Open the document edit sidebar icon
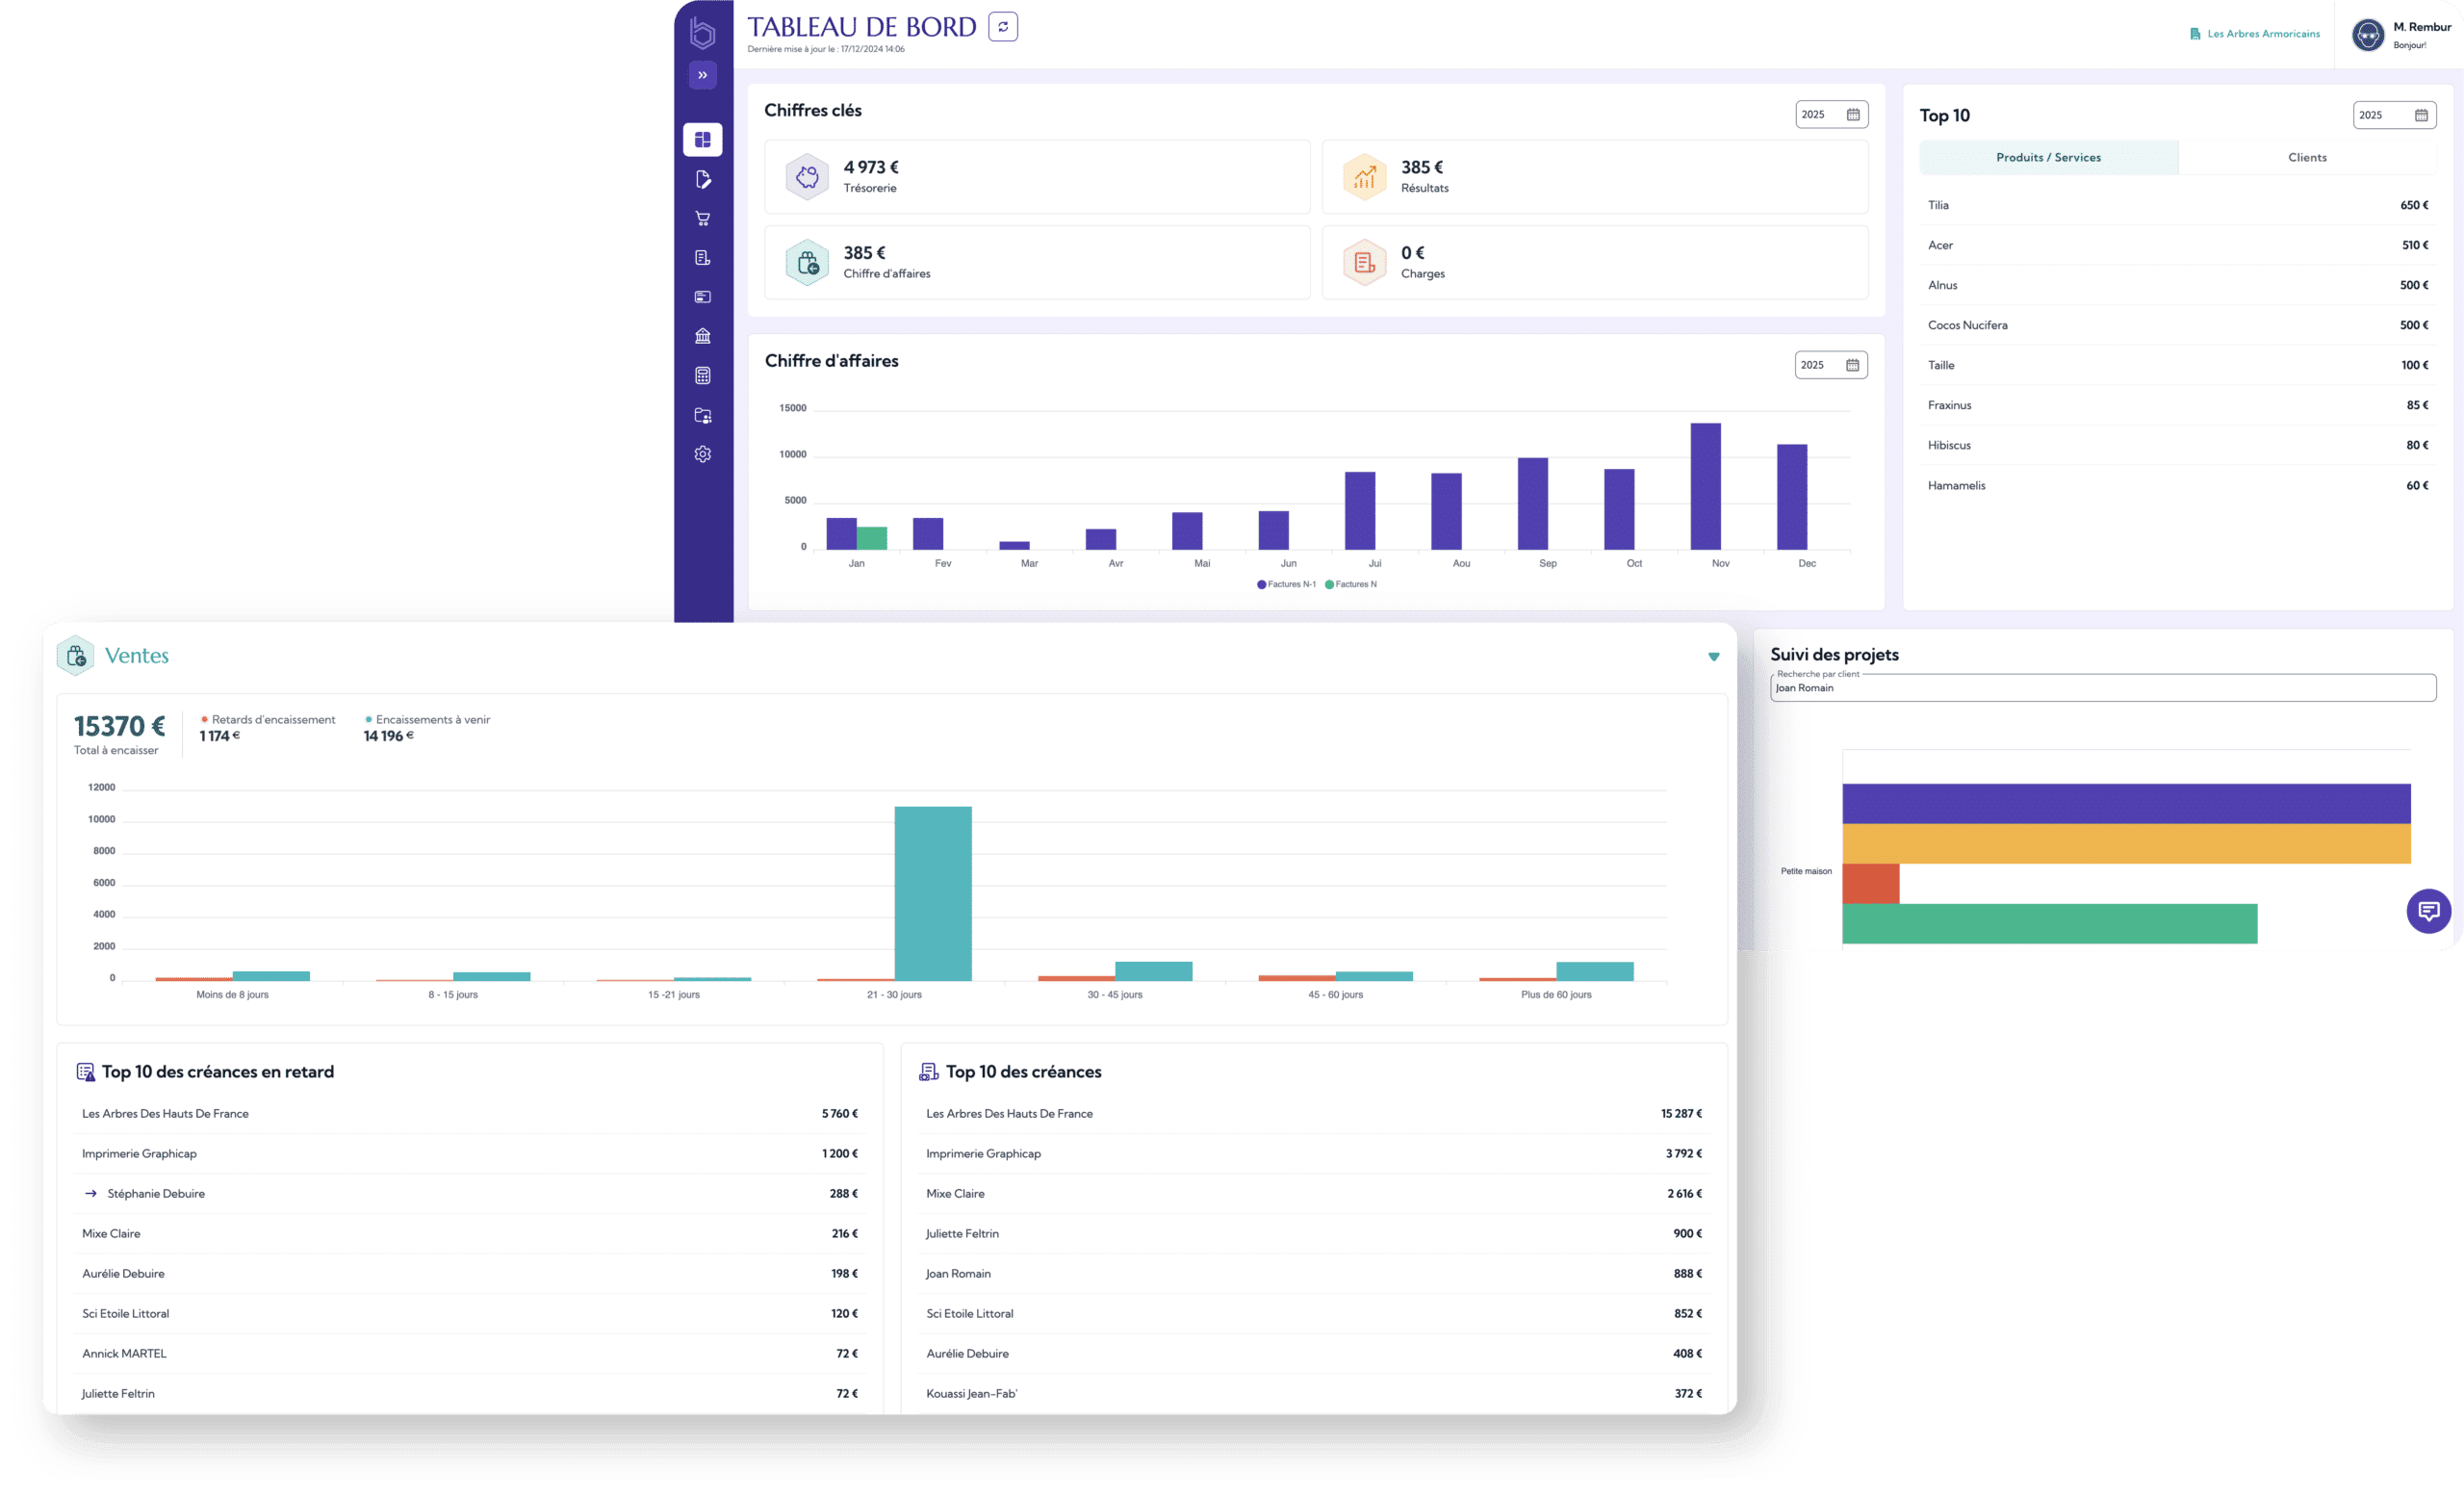2464x1499 pixels. pos(702,179)
